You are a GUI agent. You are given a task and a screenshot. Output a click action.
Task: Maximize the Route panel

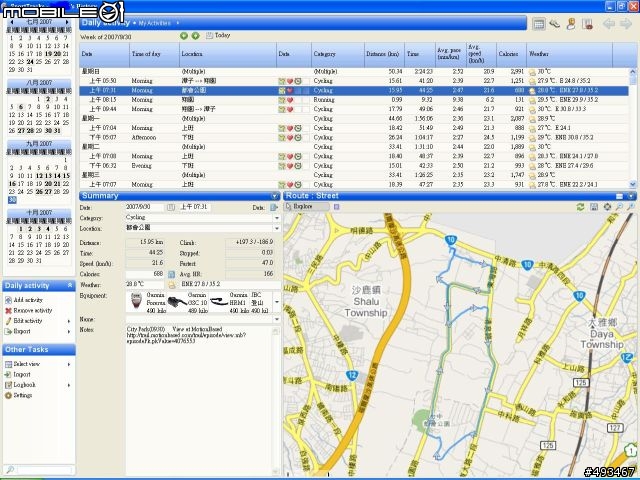tap(620, 196)
